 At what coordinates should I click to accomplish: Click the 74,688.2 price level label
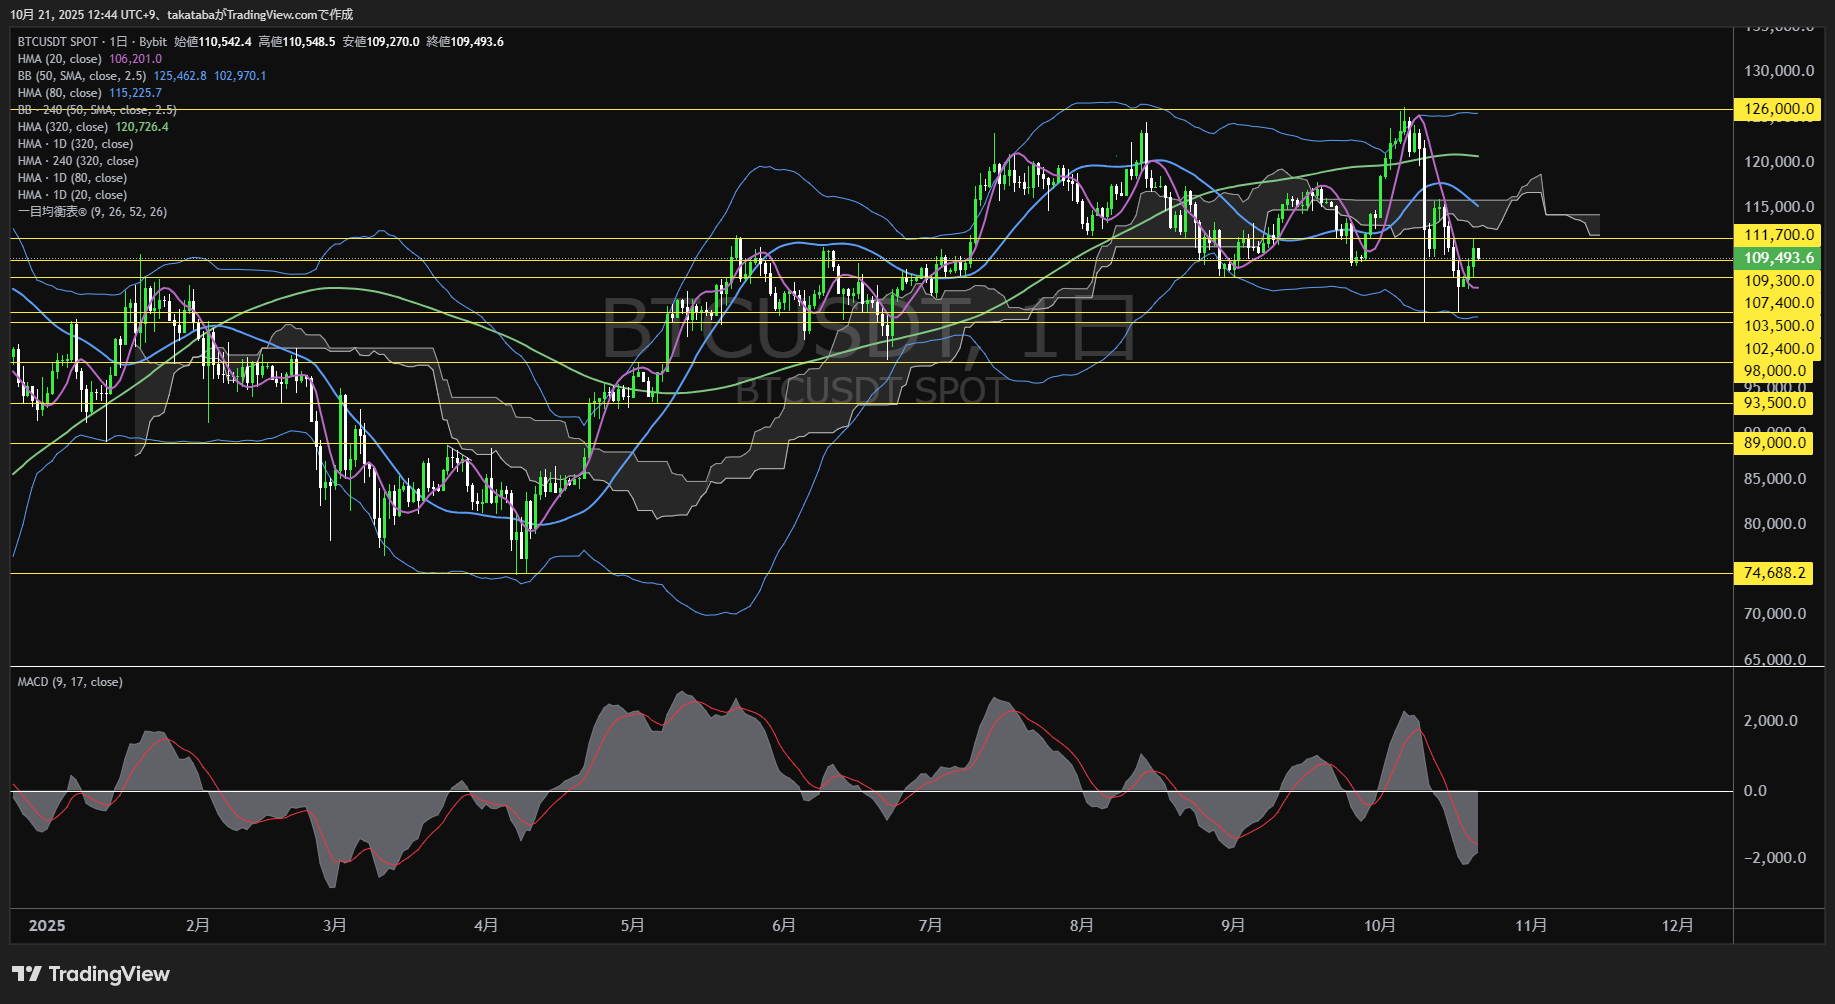[1773, 573]
